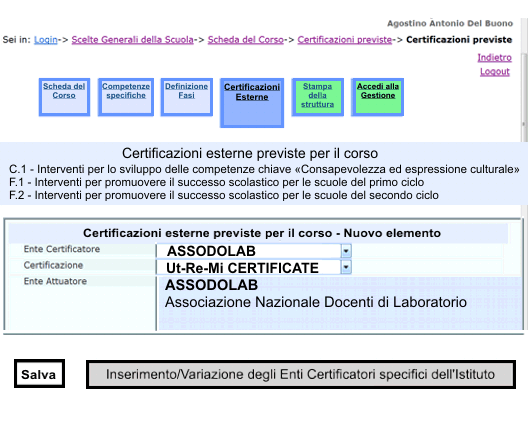This screenshot has width=528, height=423.
Task: Open the Competenze specifiche tab
Action: tap(126, 97)
